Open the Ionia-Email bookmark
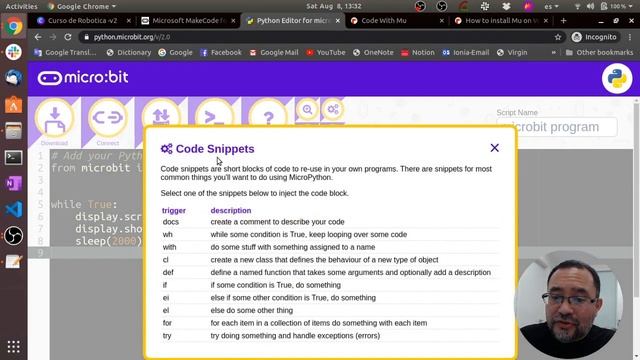Screen dimensions: 640x360 466,52
